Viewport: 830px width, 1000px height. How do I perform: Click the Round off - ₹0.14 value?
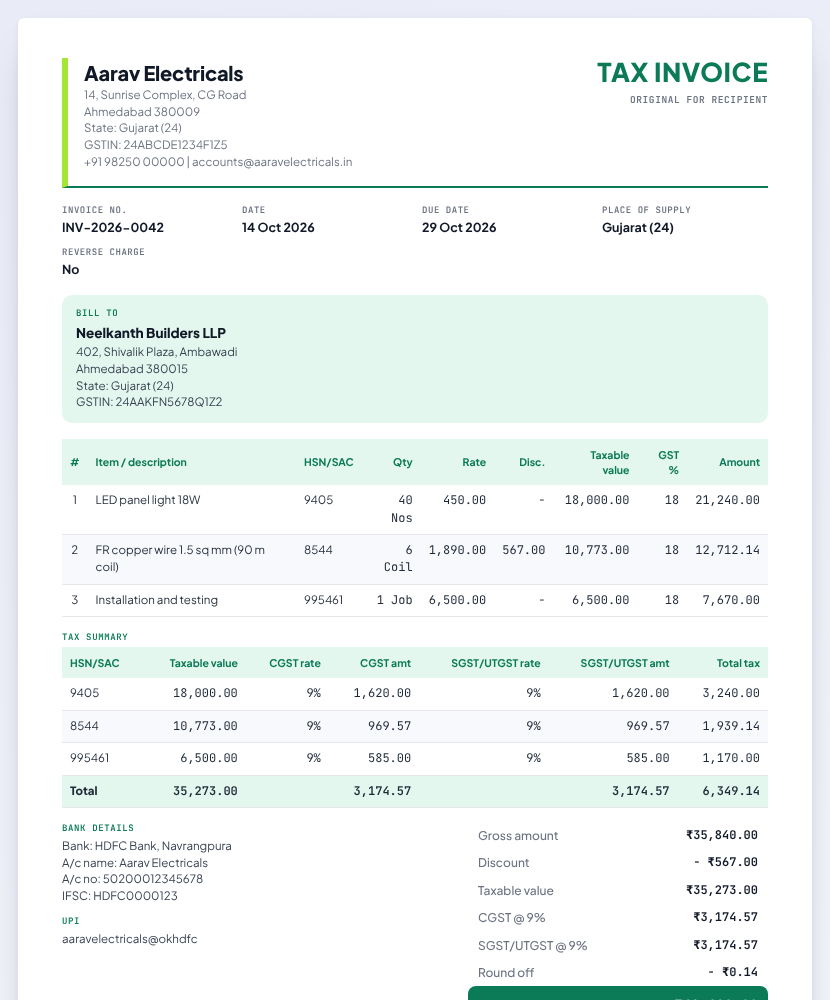click(x=733, y=973)
